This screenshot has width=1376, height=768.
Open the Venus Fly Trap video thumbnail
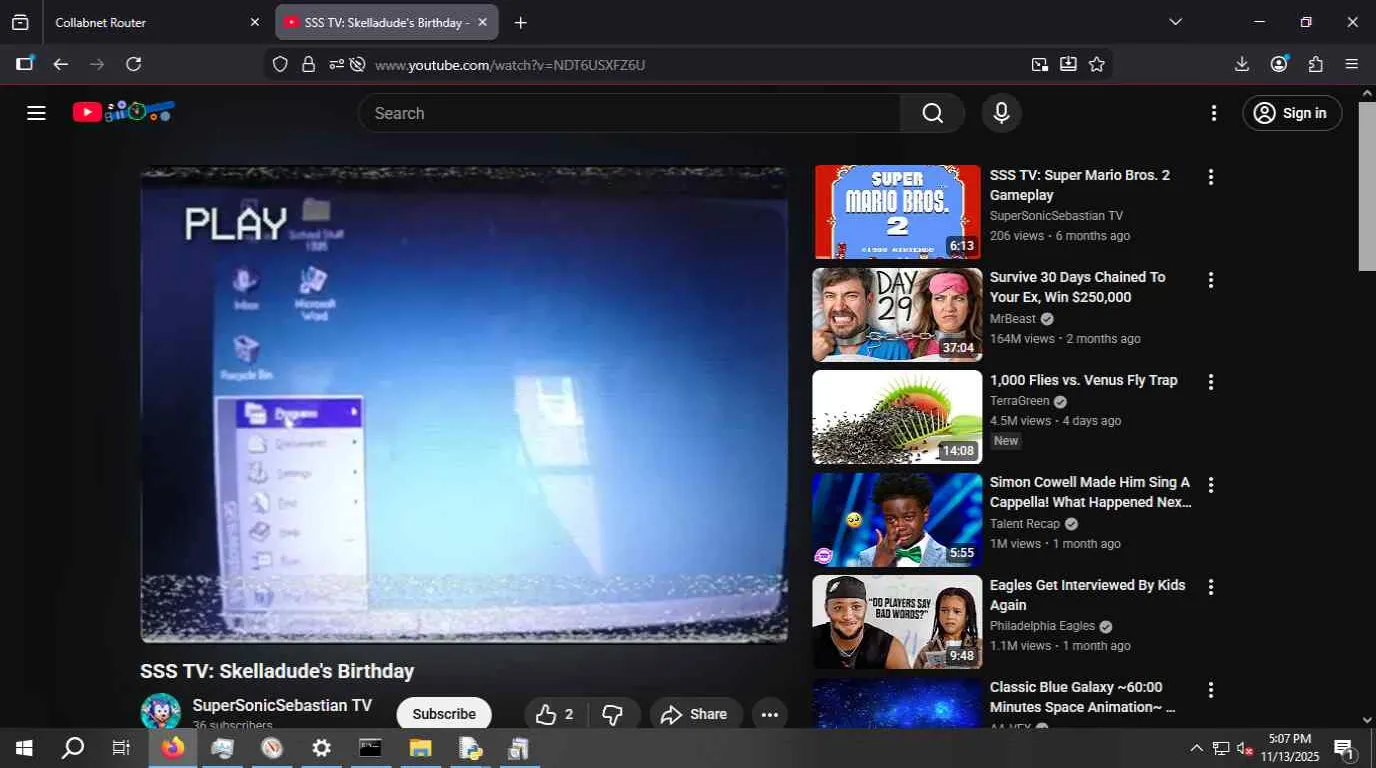click(897, 417)
